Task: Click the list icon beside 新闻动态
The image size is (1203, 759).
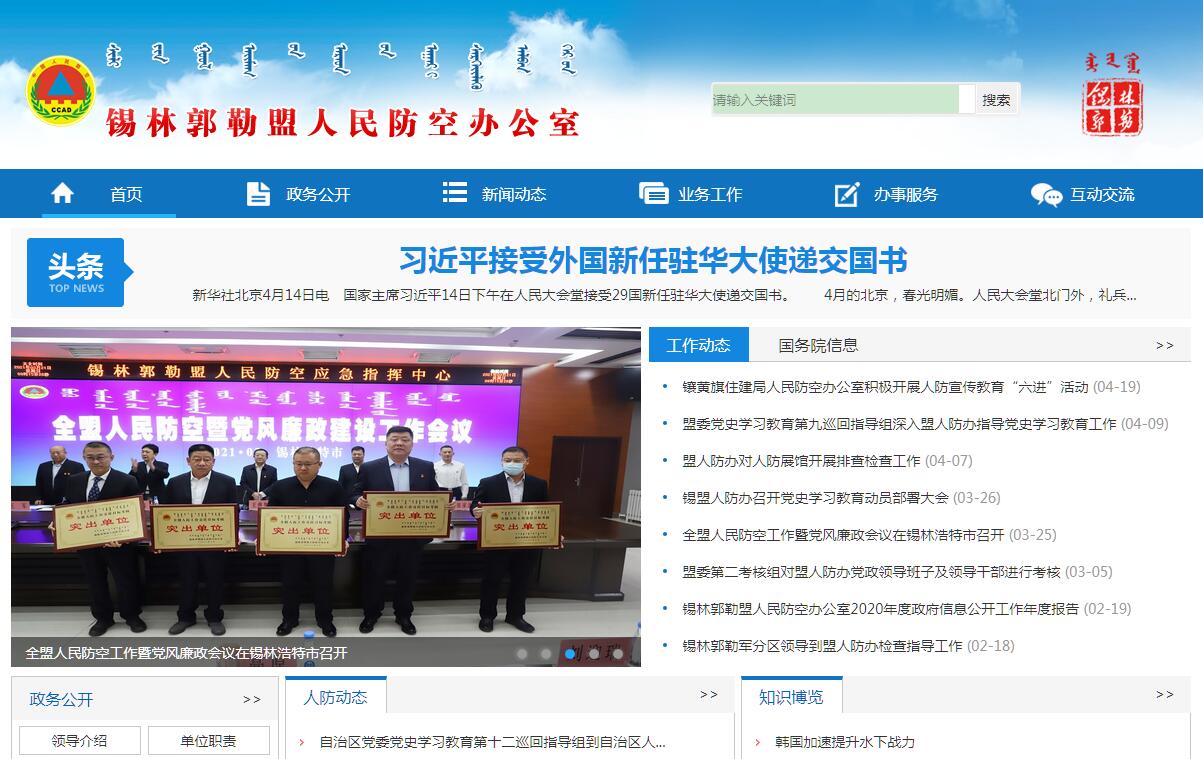Action: tap(455, 193)
